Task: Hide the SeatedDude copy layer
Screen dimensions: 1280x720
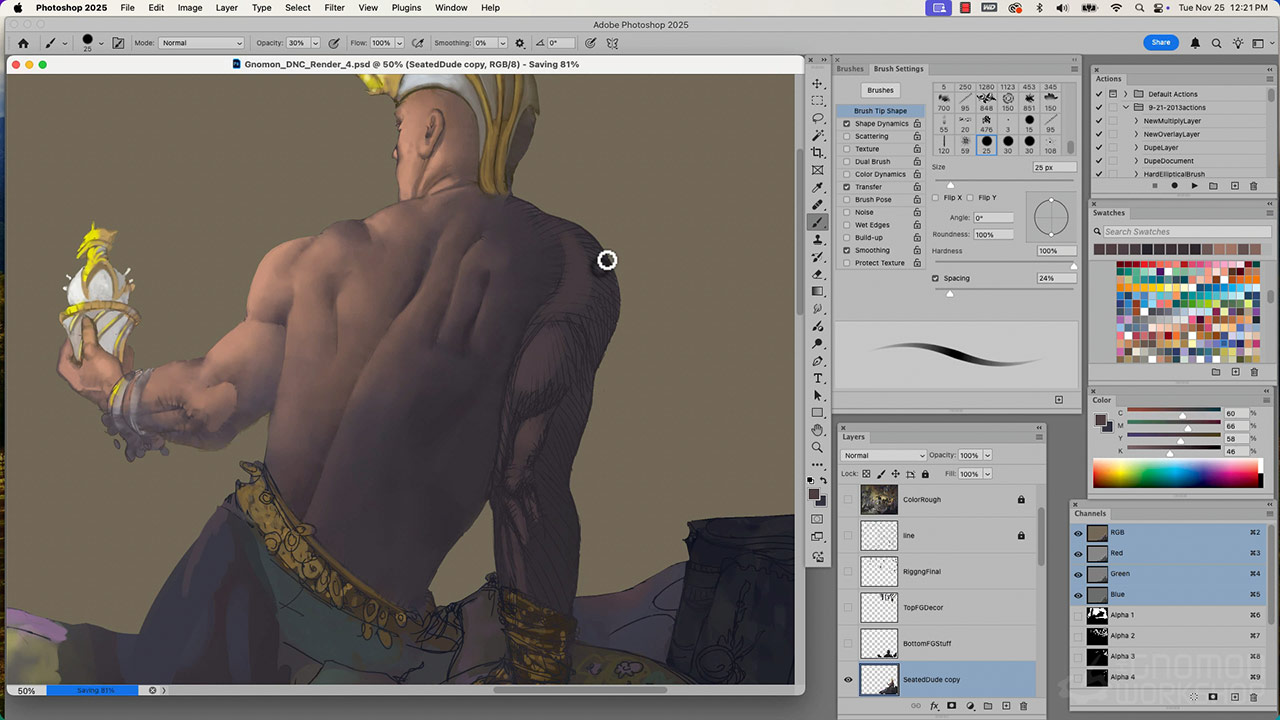Action: click(848, 680)
